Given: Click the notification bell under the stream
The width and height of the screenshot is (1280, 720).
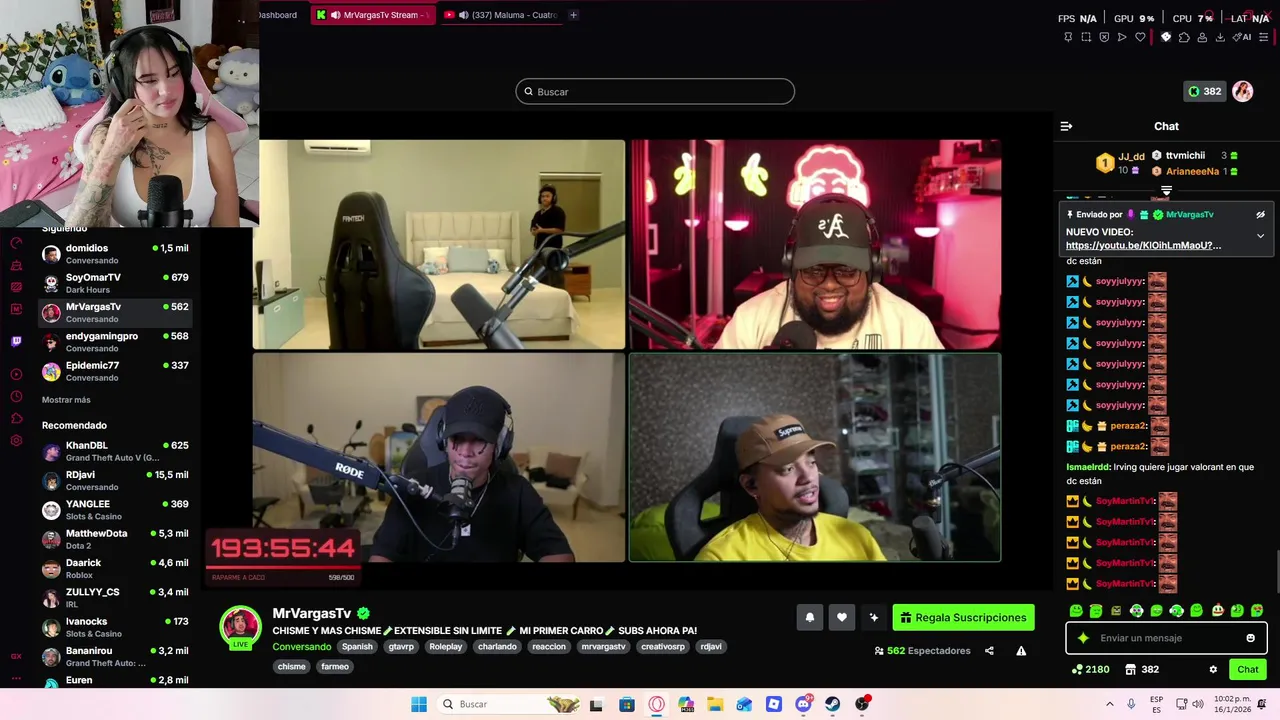Looking at the screenshot, I should point(810,618).
